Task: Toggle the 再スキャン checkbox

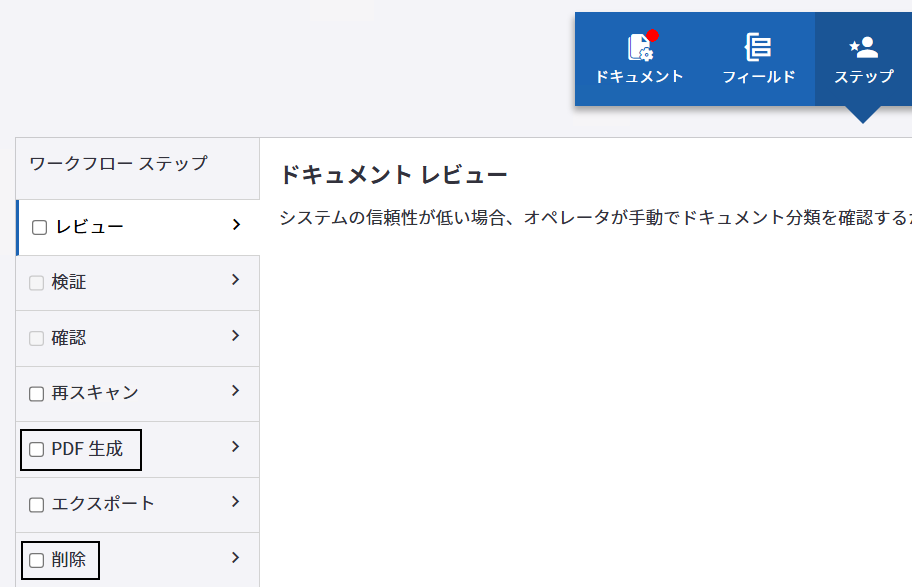Action: (37, 394)
